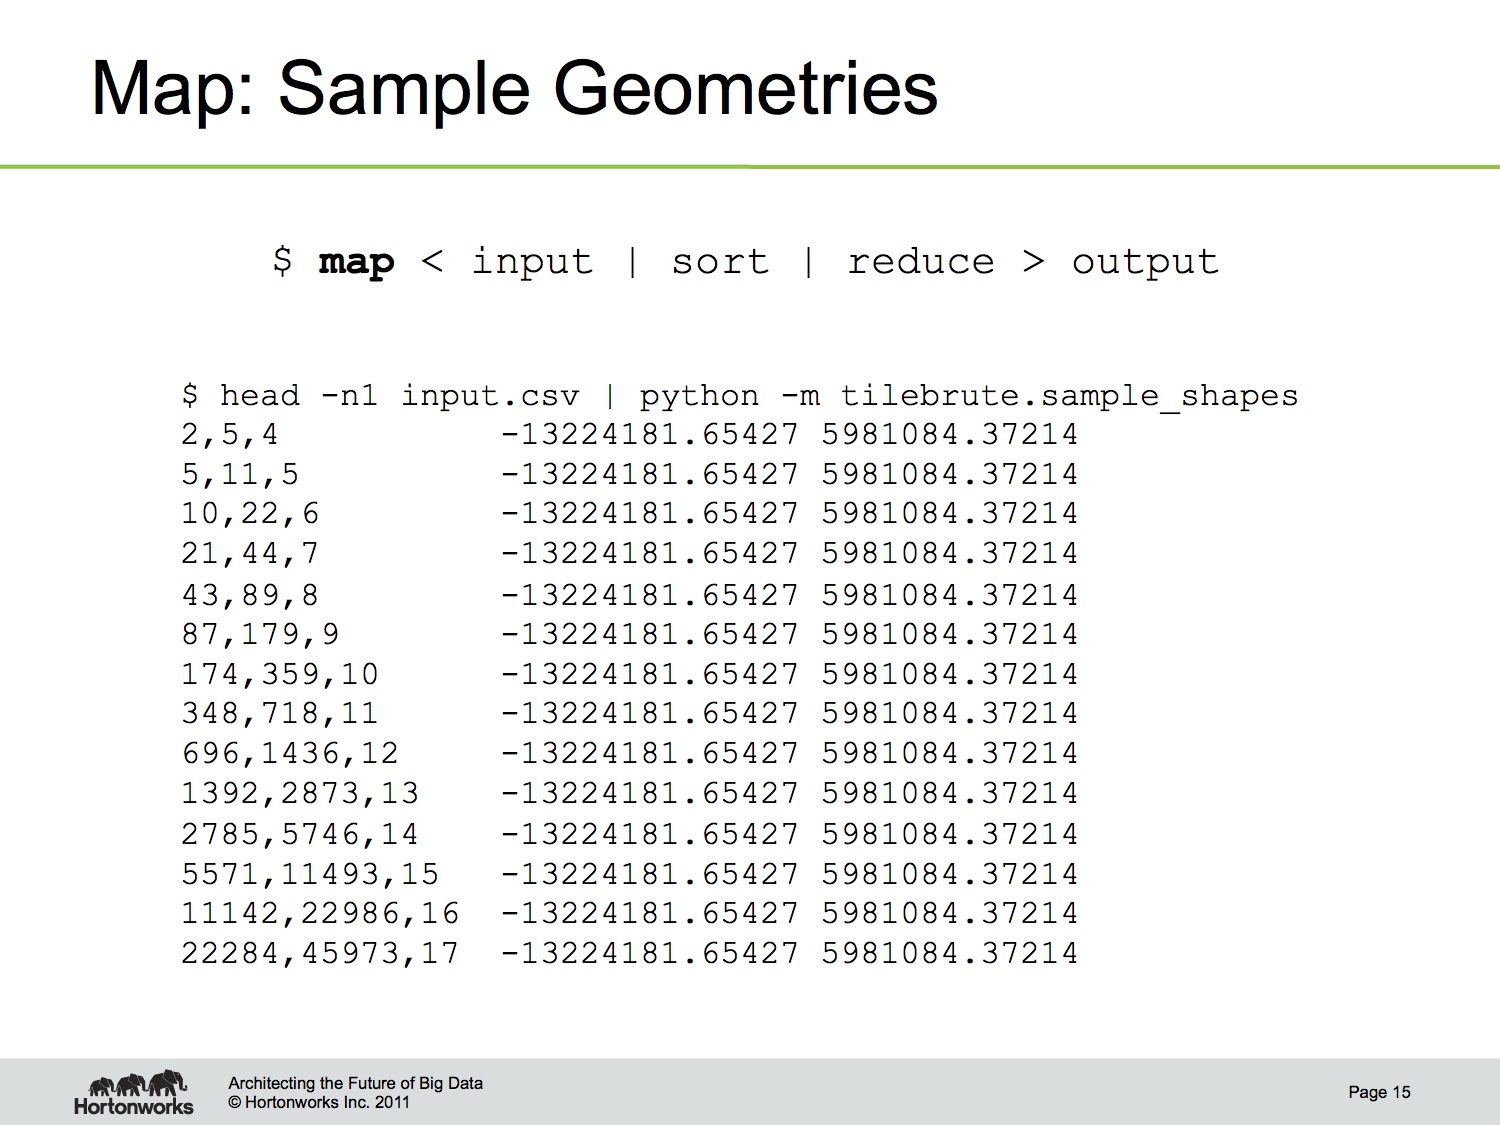
Task: Click the tile key '10,22,6'
Action: [250, 514]
